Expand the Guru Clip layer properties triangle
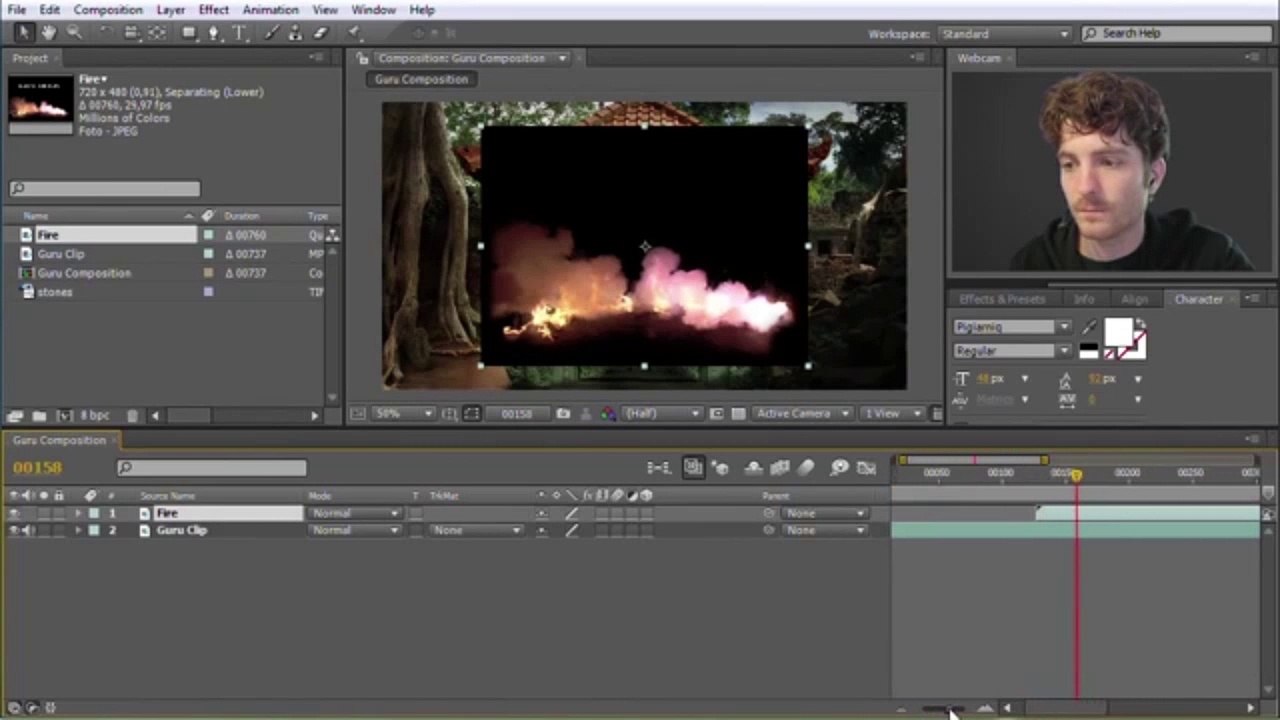 [x=78, y=530]
